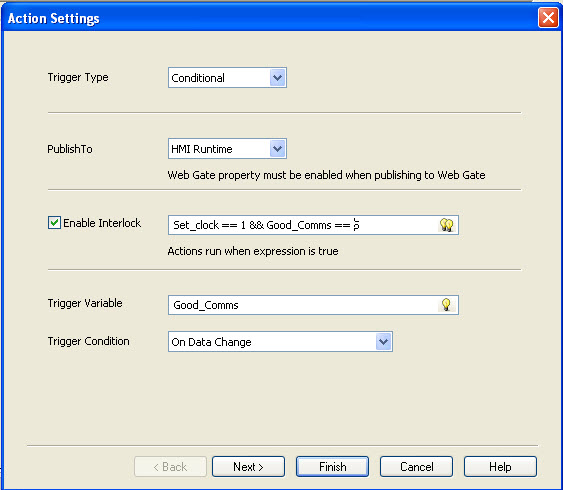563x490 pixels.
Task: Select the Conditional trigger type box
Action: [227, 78]
